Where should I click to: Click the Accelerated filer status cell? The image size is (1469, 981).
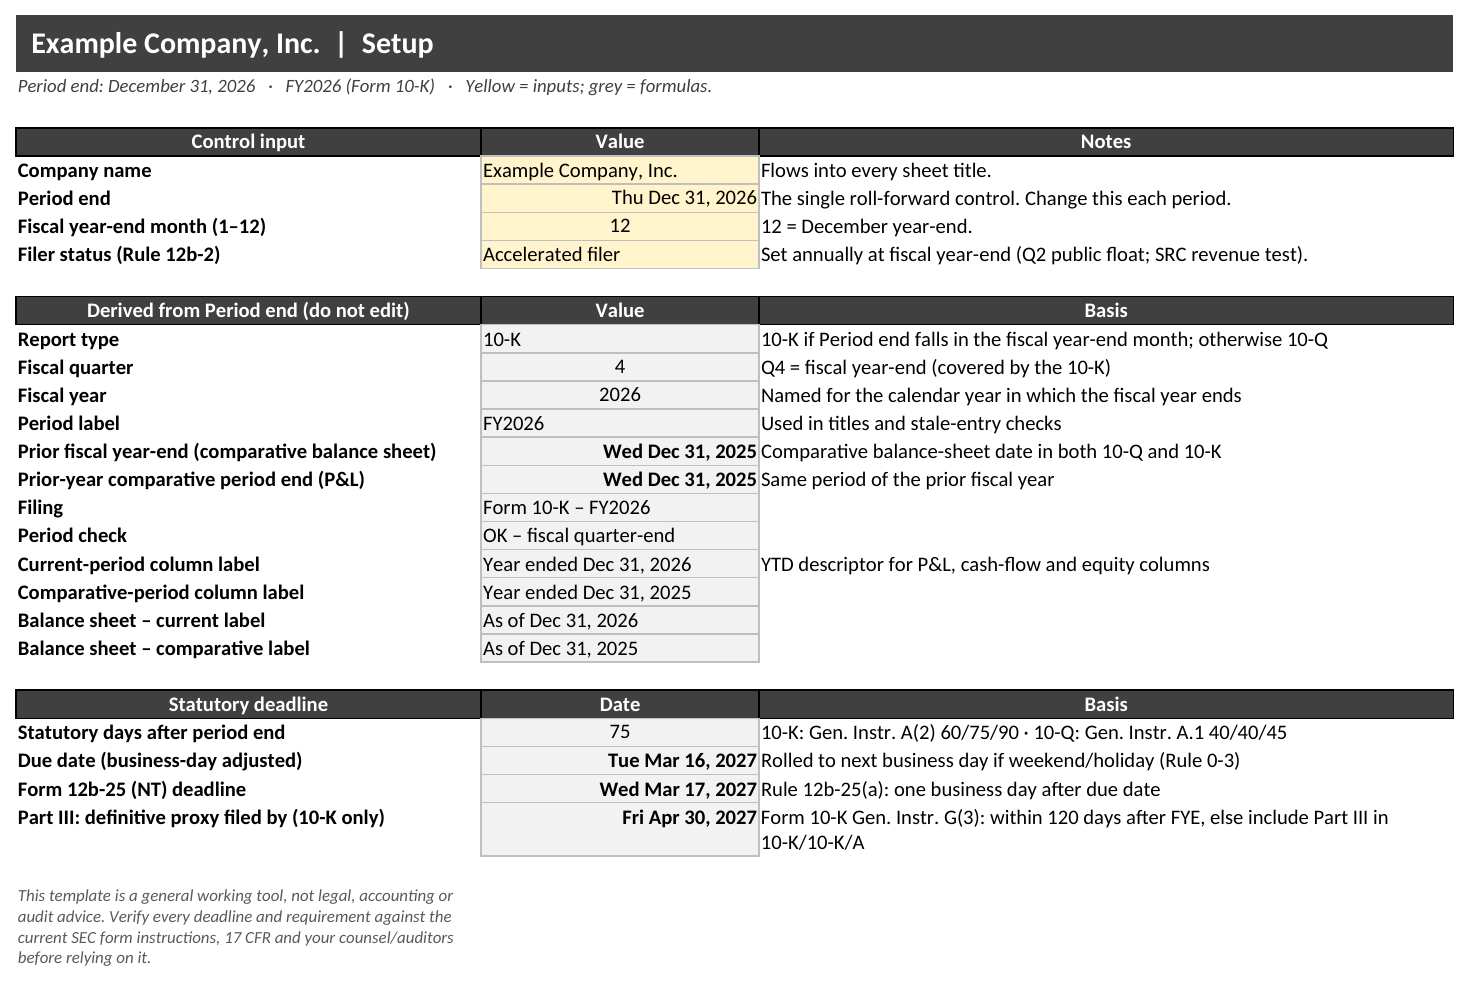619,254
